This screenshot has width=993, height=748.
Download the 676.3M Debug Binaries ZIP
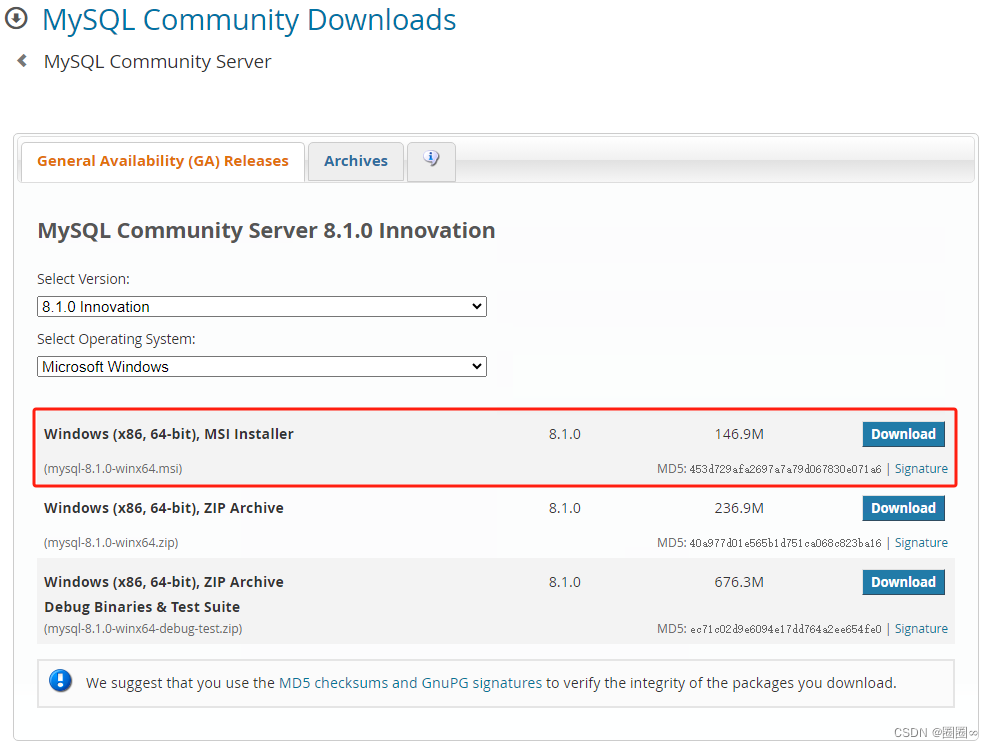[903, 582]
